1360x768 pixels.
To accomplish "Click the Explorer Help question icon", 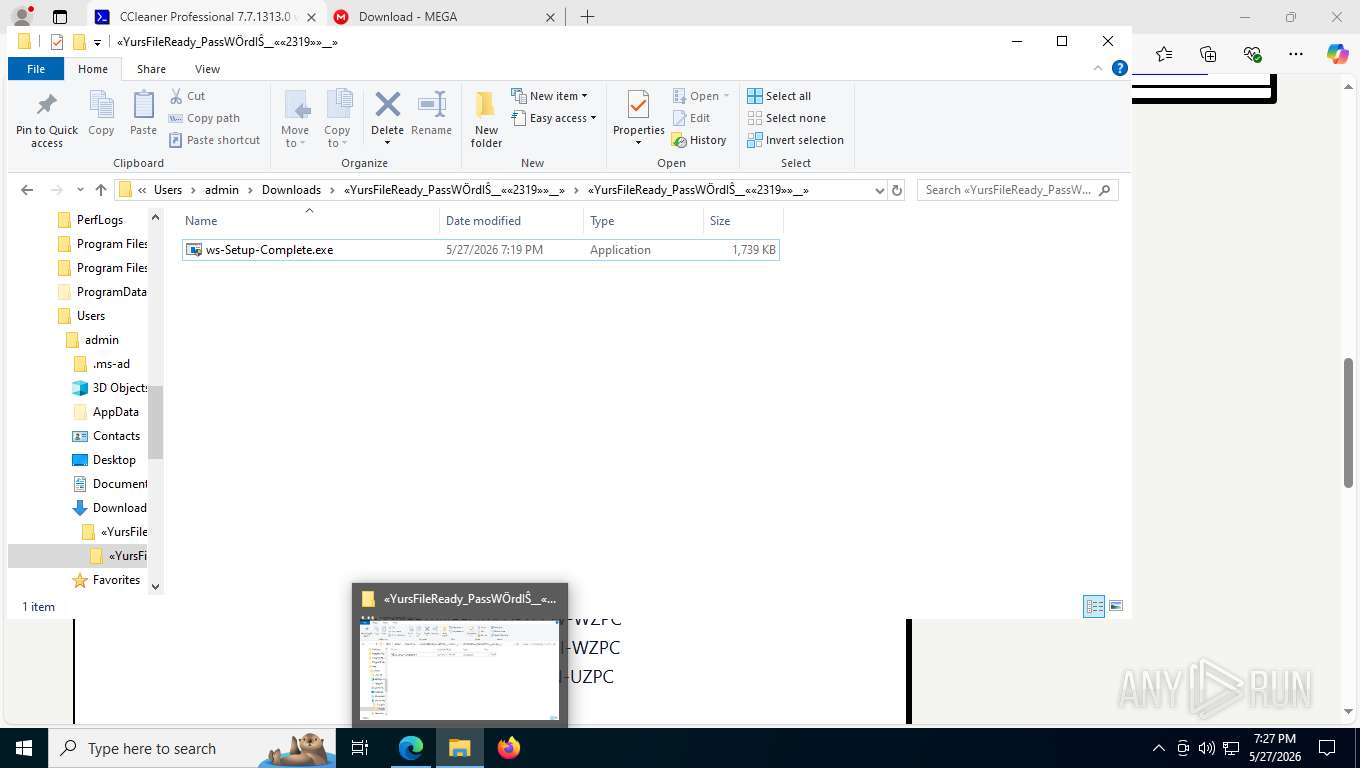I will point(1120,68).
